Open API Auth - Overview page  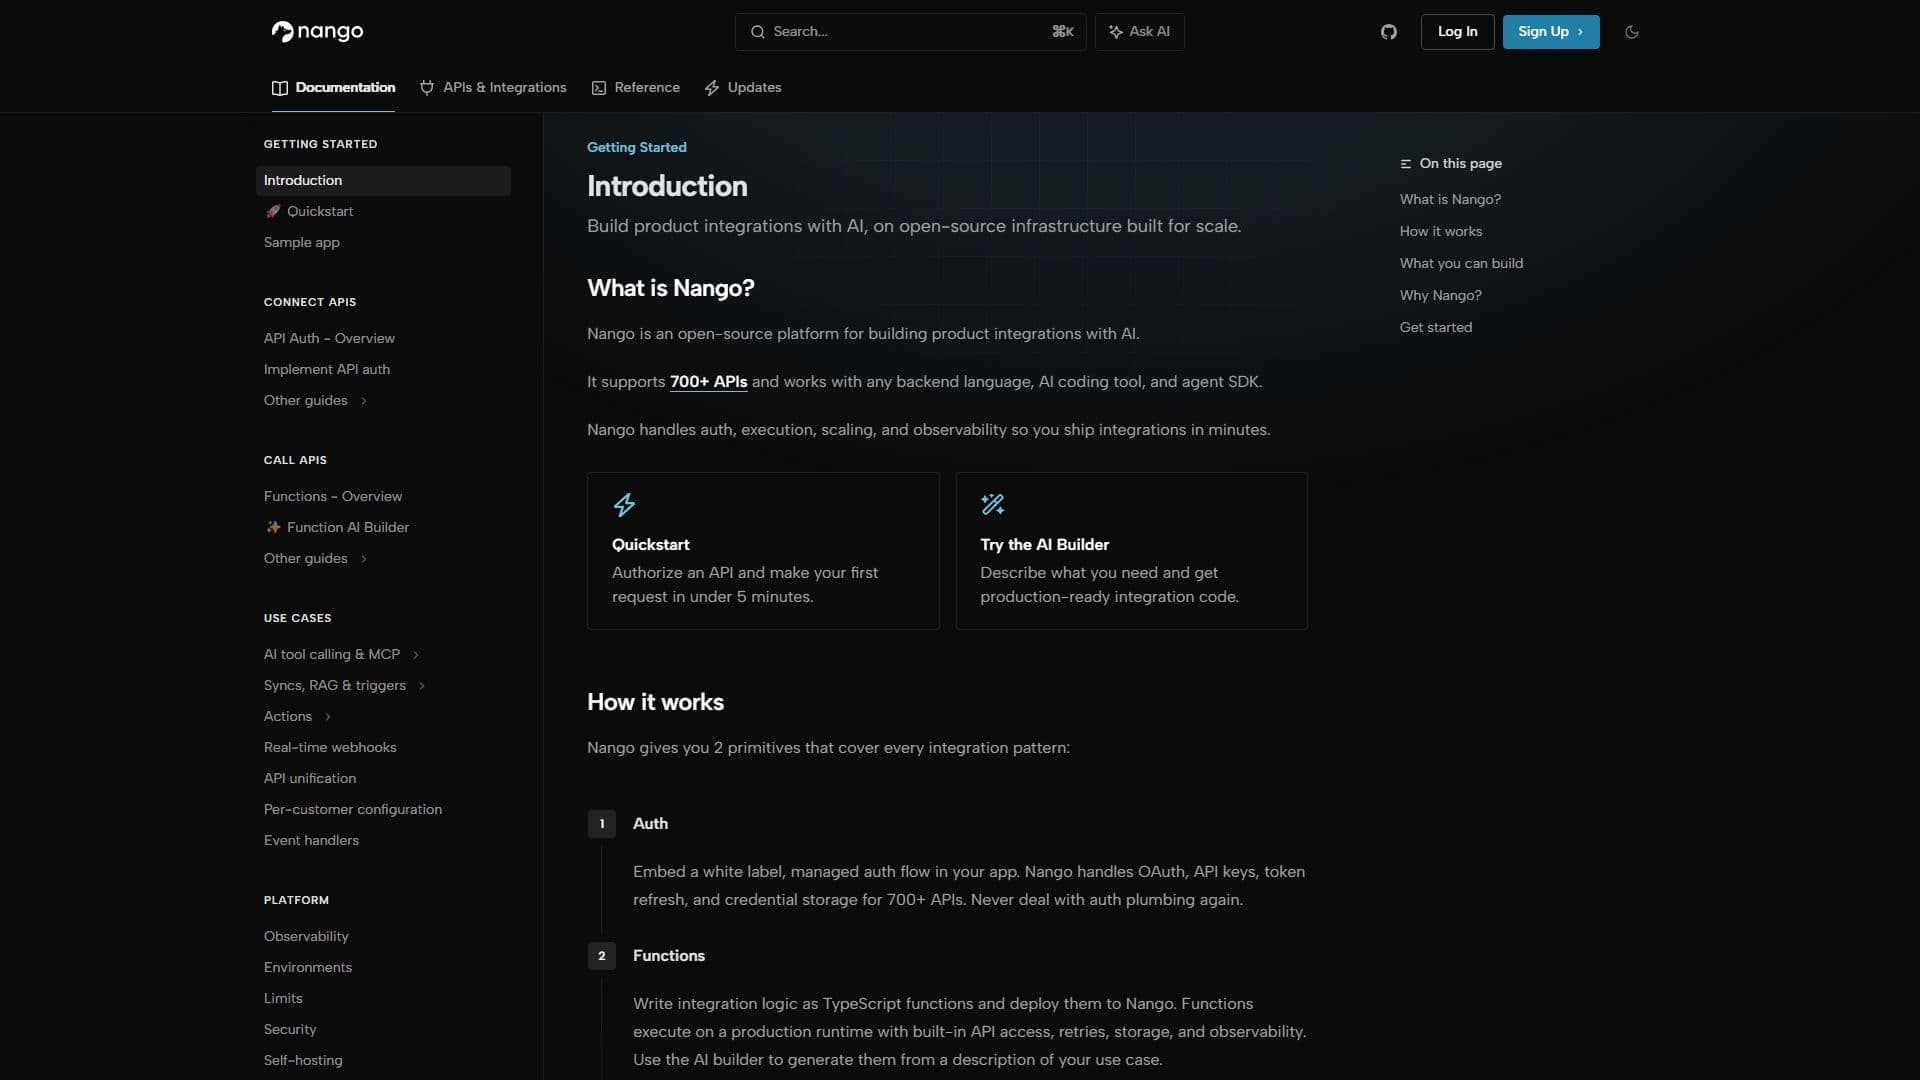coord(329,338)
